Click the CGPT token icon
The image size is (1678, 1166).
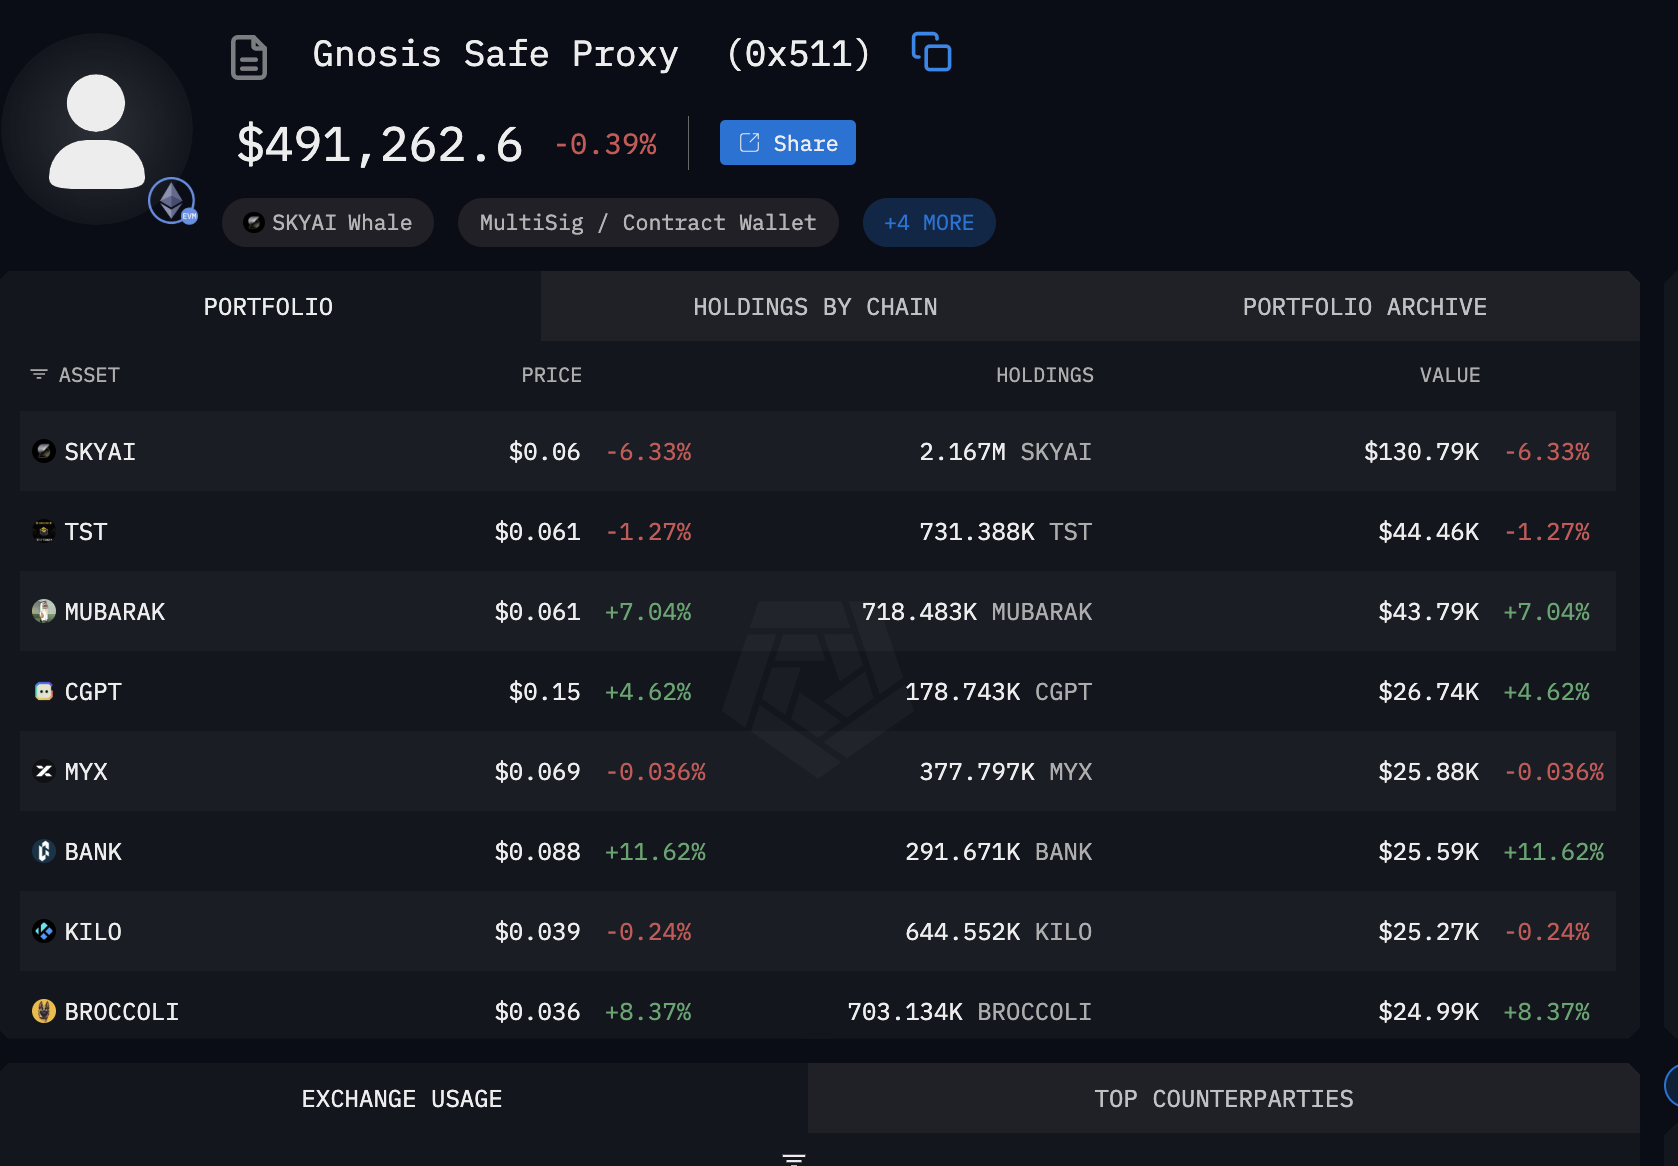[43, 691]
